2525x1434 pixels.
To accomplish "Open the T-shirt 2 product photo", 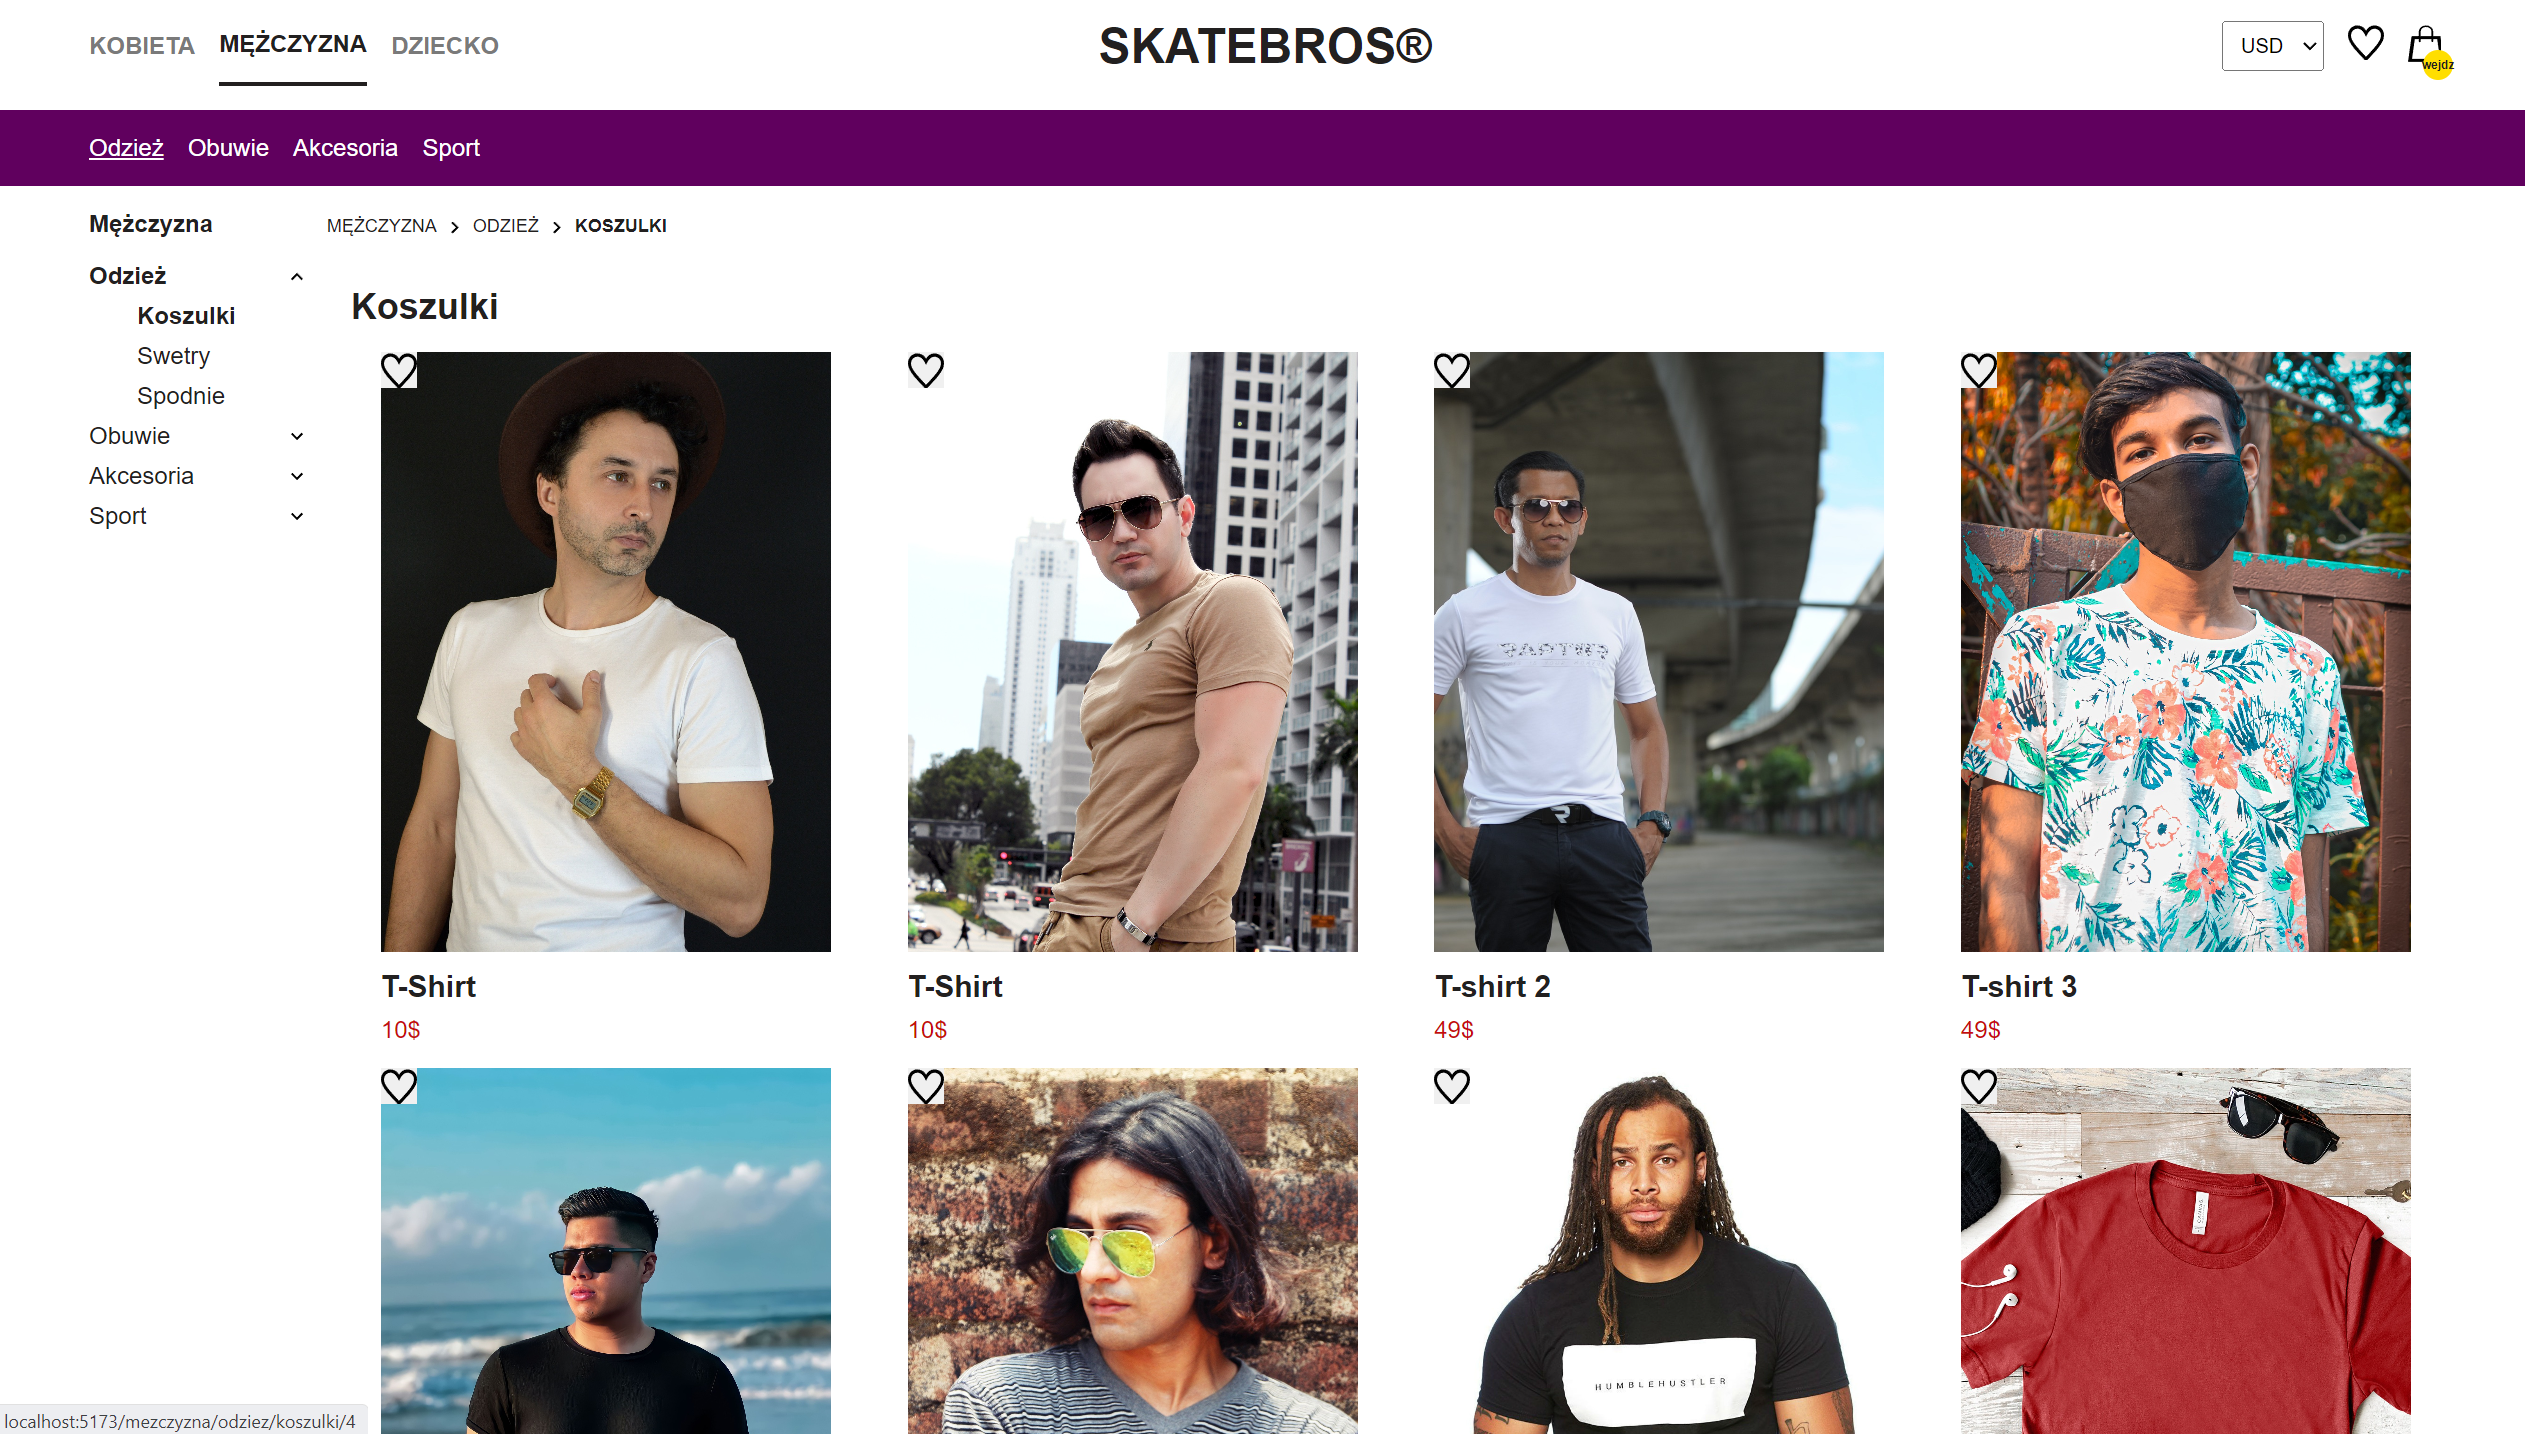I will pyautogui.click(x=1658, y=652).
